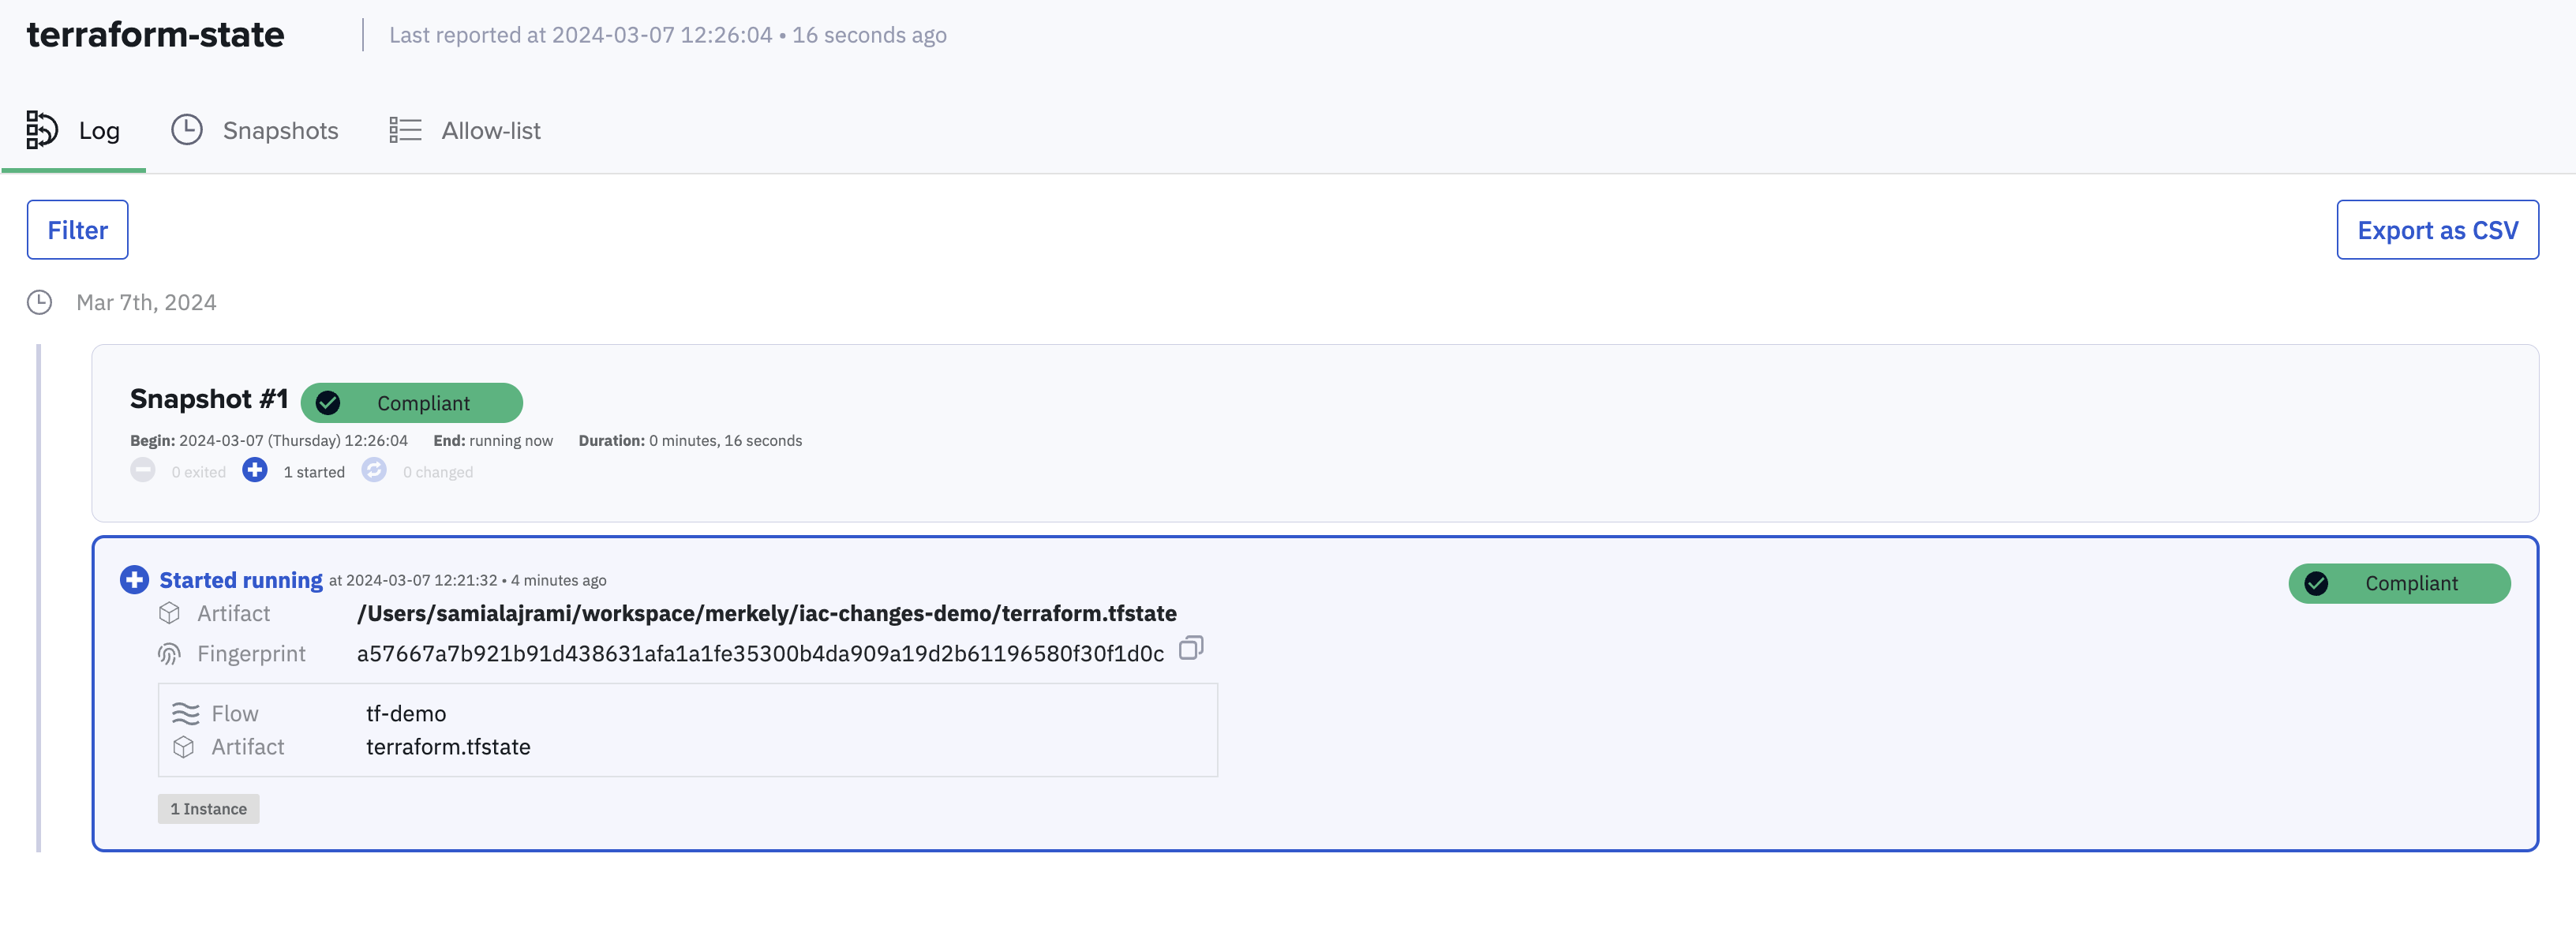Select the terraform.tfstate artifact link
Image resolution: width=2576 pixels, height=936 pixels.
(x=447, y=746)
